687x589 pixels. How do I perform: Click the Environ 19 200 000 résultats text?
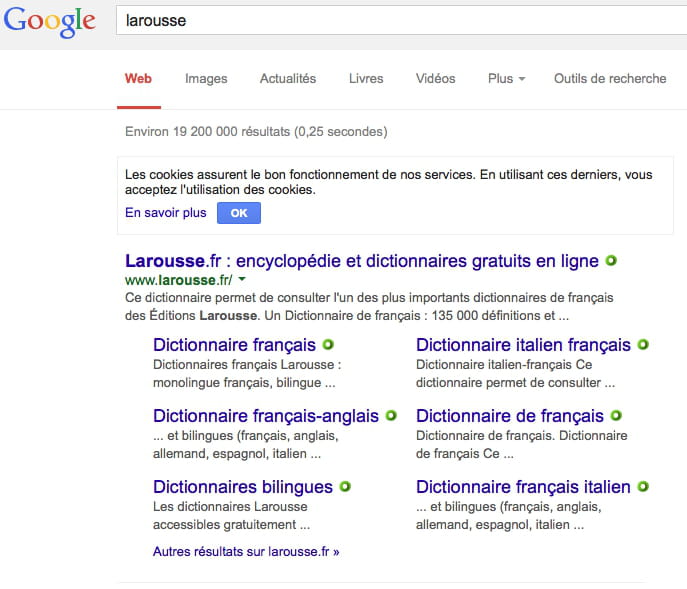click(256, 131)
